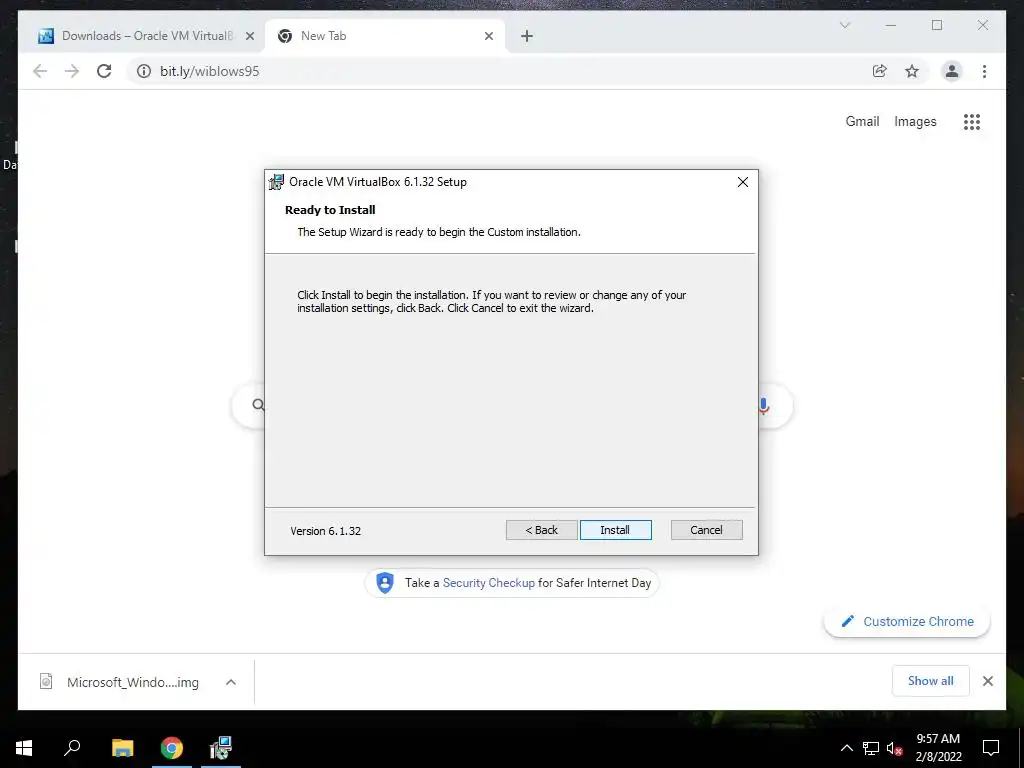Click the VirtualBox installer taskbar icon
Viewport: 1024px width, 768px height.
221,748
